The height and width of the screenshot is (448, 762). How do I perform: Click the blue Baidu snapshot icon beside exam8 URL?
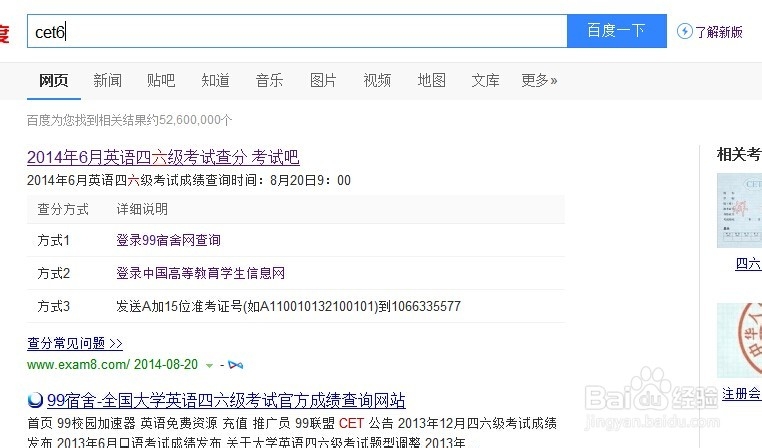pyautogui.click(x=236, y=365)
